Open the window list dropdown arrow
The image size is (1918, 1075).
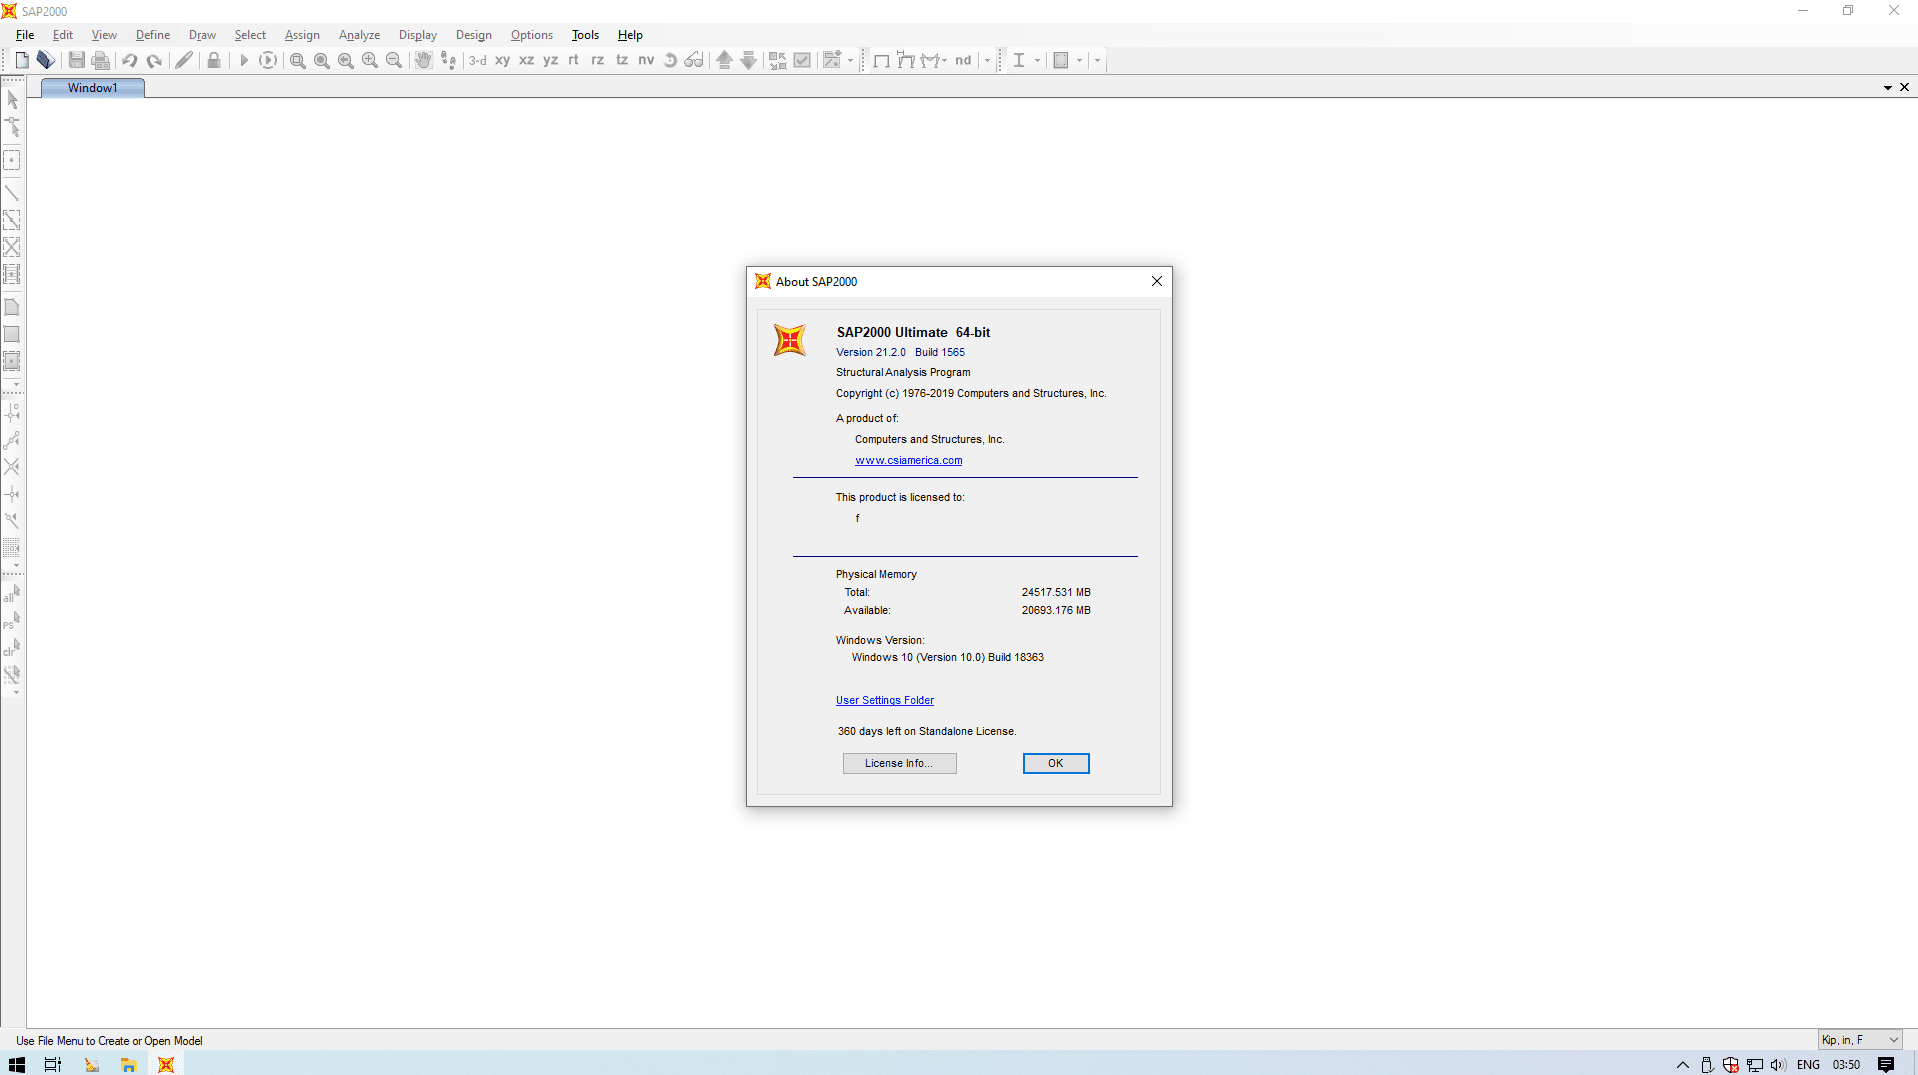pyautogui.click(x=1887, y=88)
